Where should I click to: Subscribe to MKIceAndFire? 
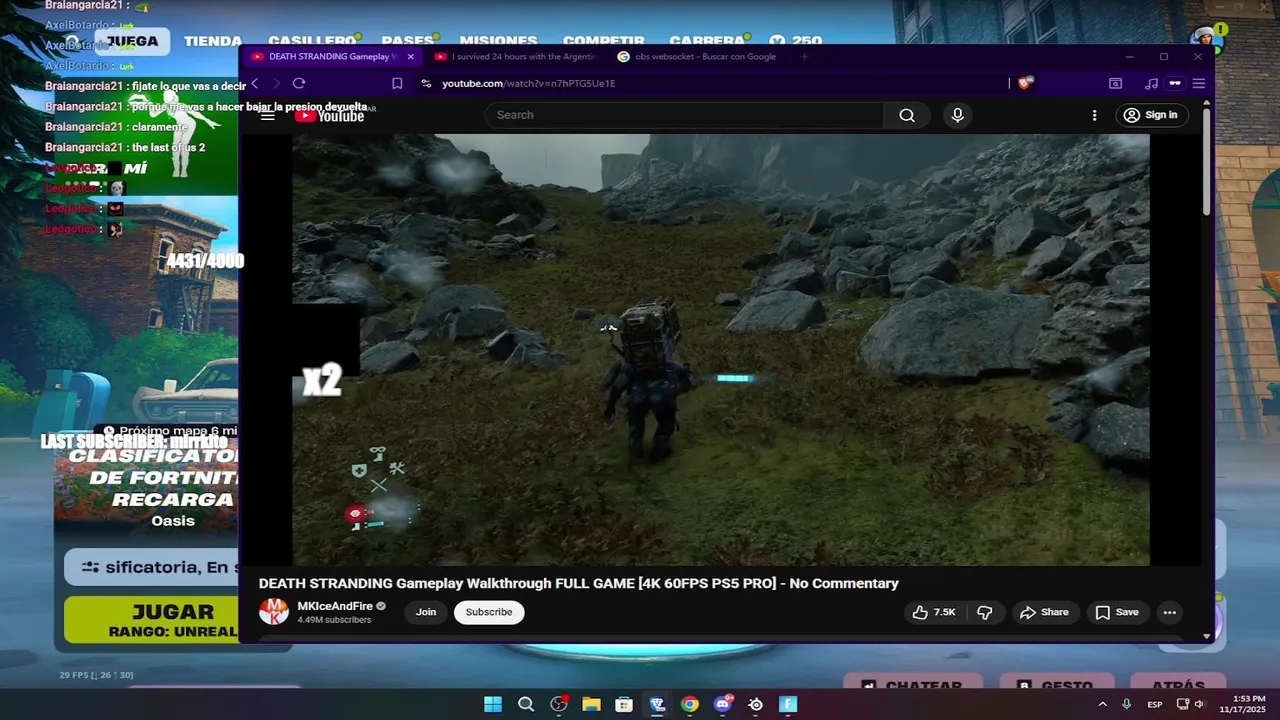pos(489,612)
